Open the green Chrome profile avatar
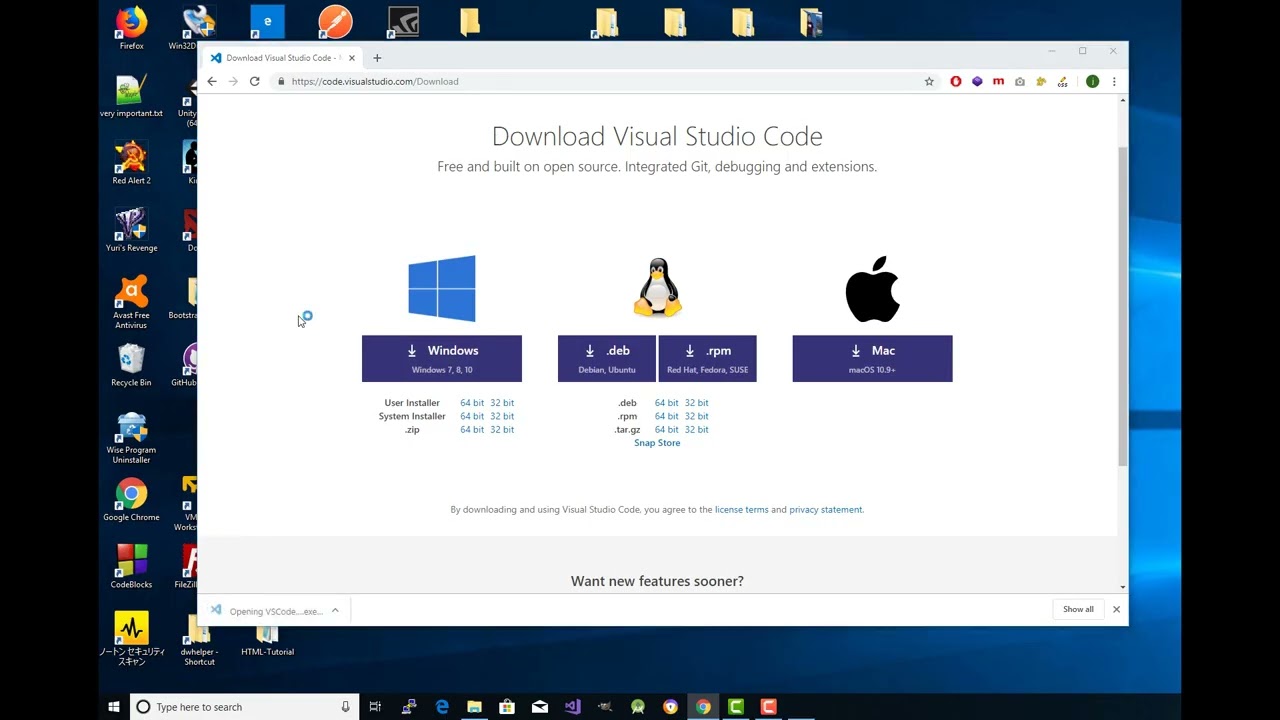This screenshot has width=1280, height=720. click(1092, 81)
